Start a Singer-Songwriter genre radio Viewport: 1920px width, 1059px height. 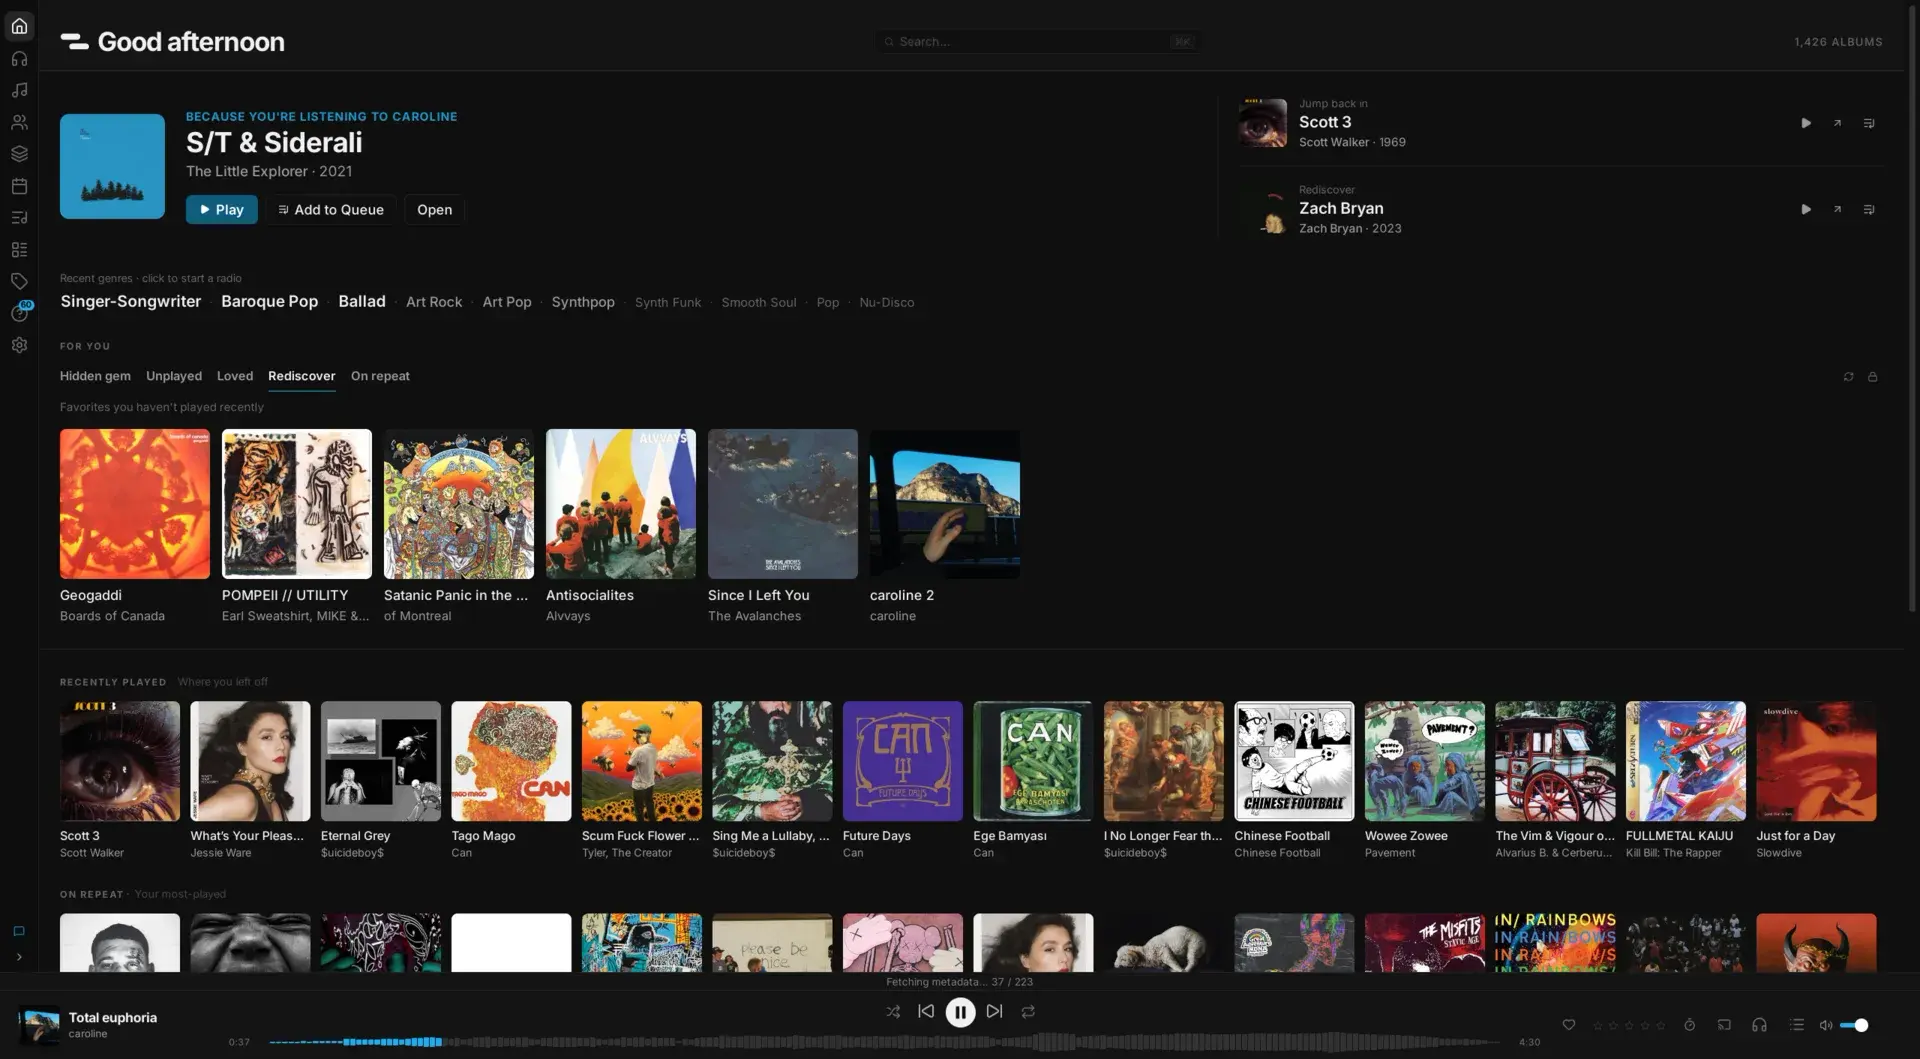tap(130, 302)
